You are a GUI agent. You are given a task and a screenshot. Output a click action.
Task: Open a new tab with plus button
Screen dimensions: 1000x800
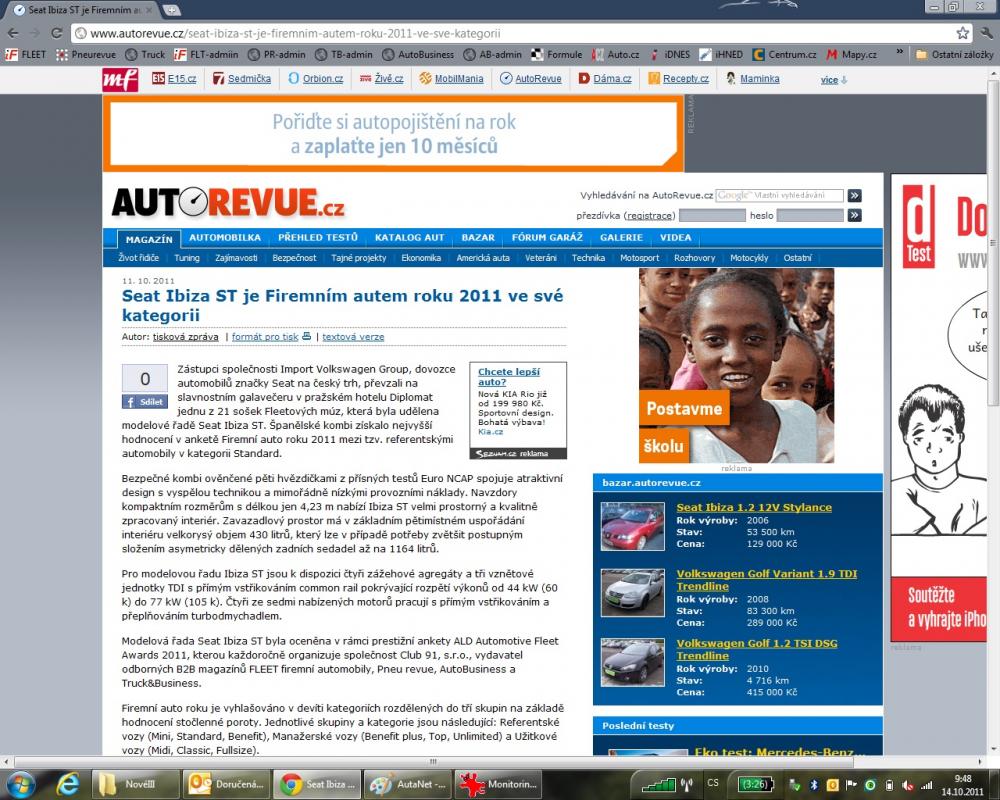[172, 10]
